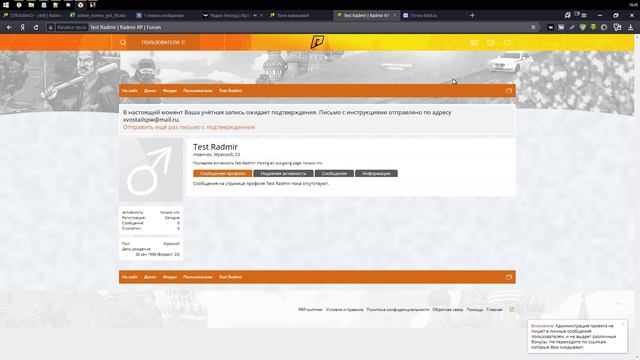Open Политика конфиденциальности footer link
This screenshot has height=360, width=640.
[398, 309]
